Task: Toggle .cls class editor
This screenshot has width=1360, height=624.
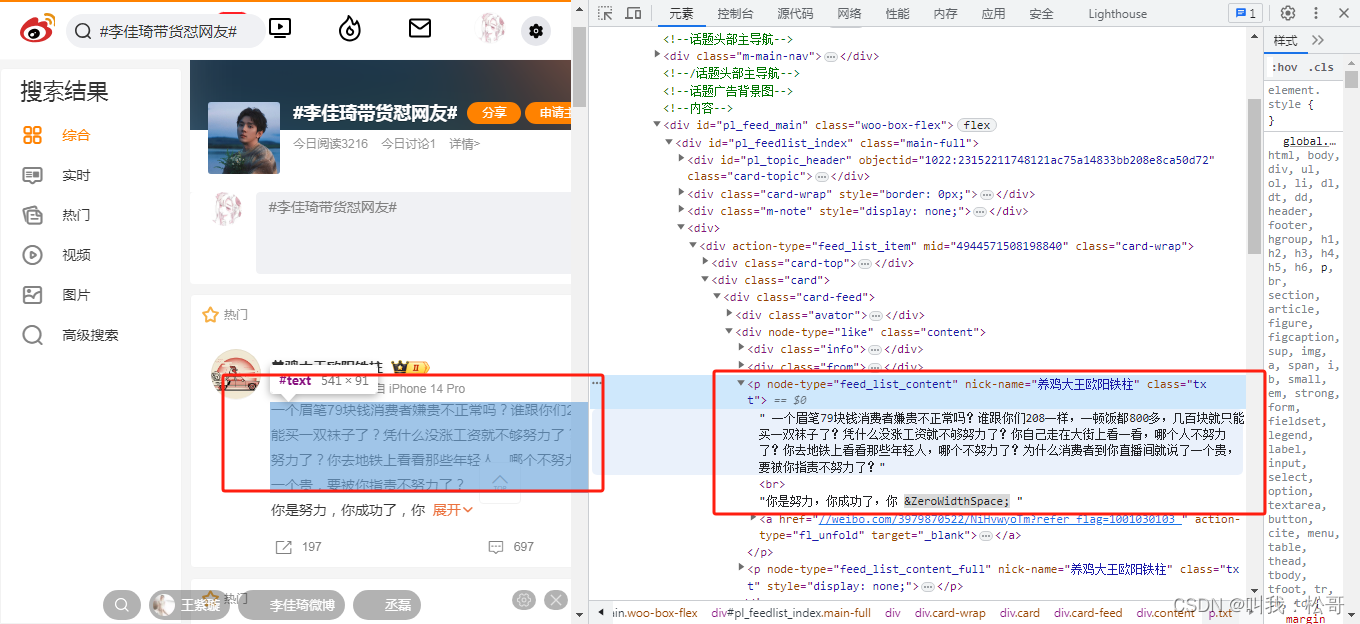Action: click(1322, 67)
